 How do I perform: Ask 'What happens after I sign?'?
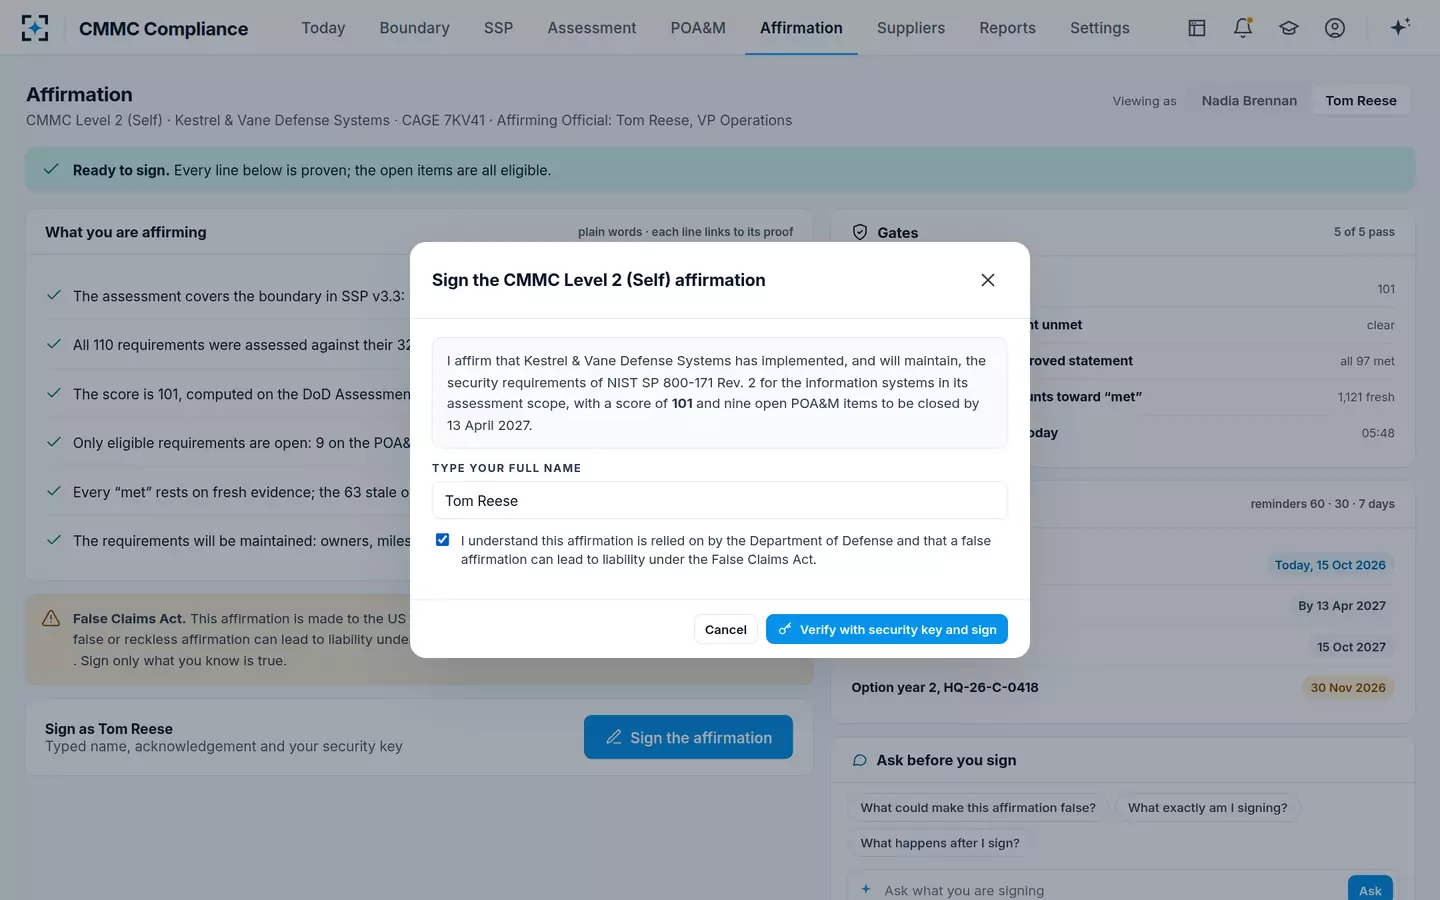point(940,843)
